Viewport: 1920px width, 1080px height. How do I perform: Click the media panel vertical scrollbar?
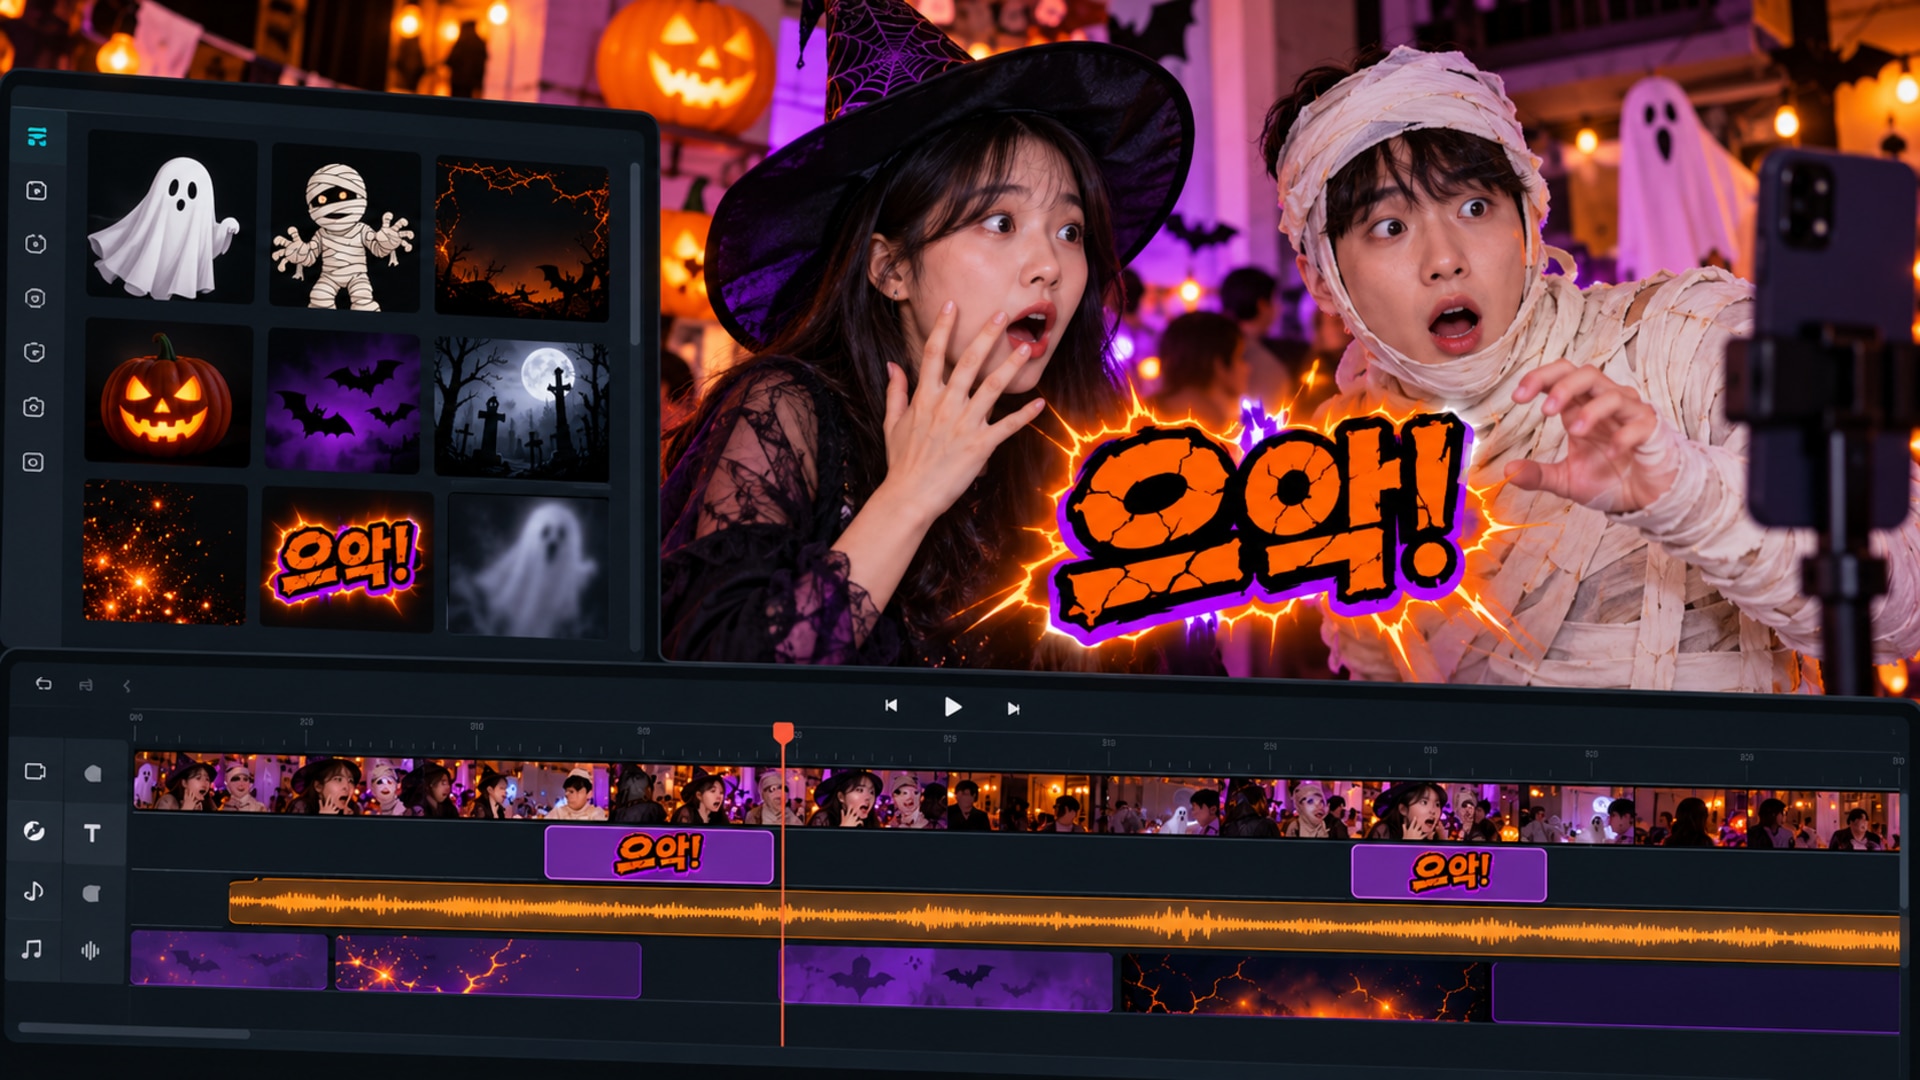[635, 255]
